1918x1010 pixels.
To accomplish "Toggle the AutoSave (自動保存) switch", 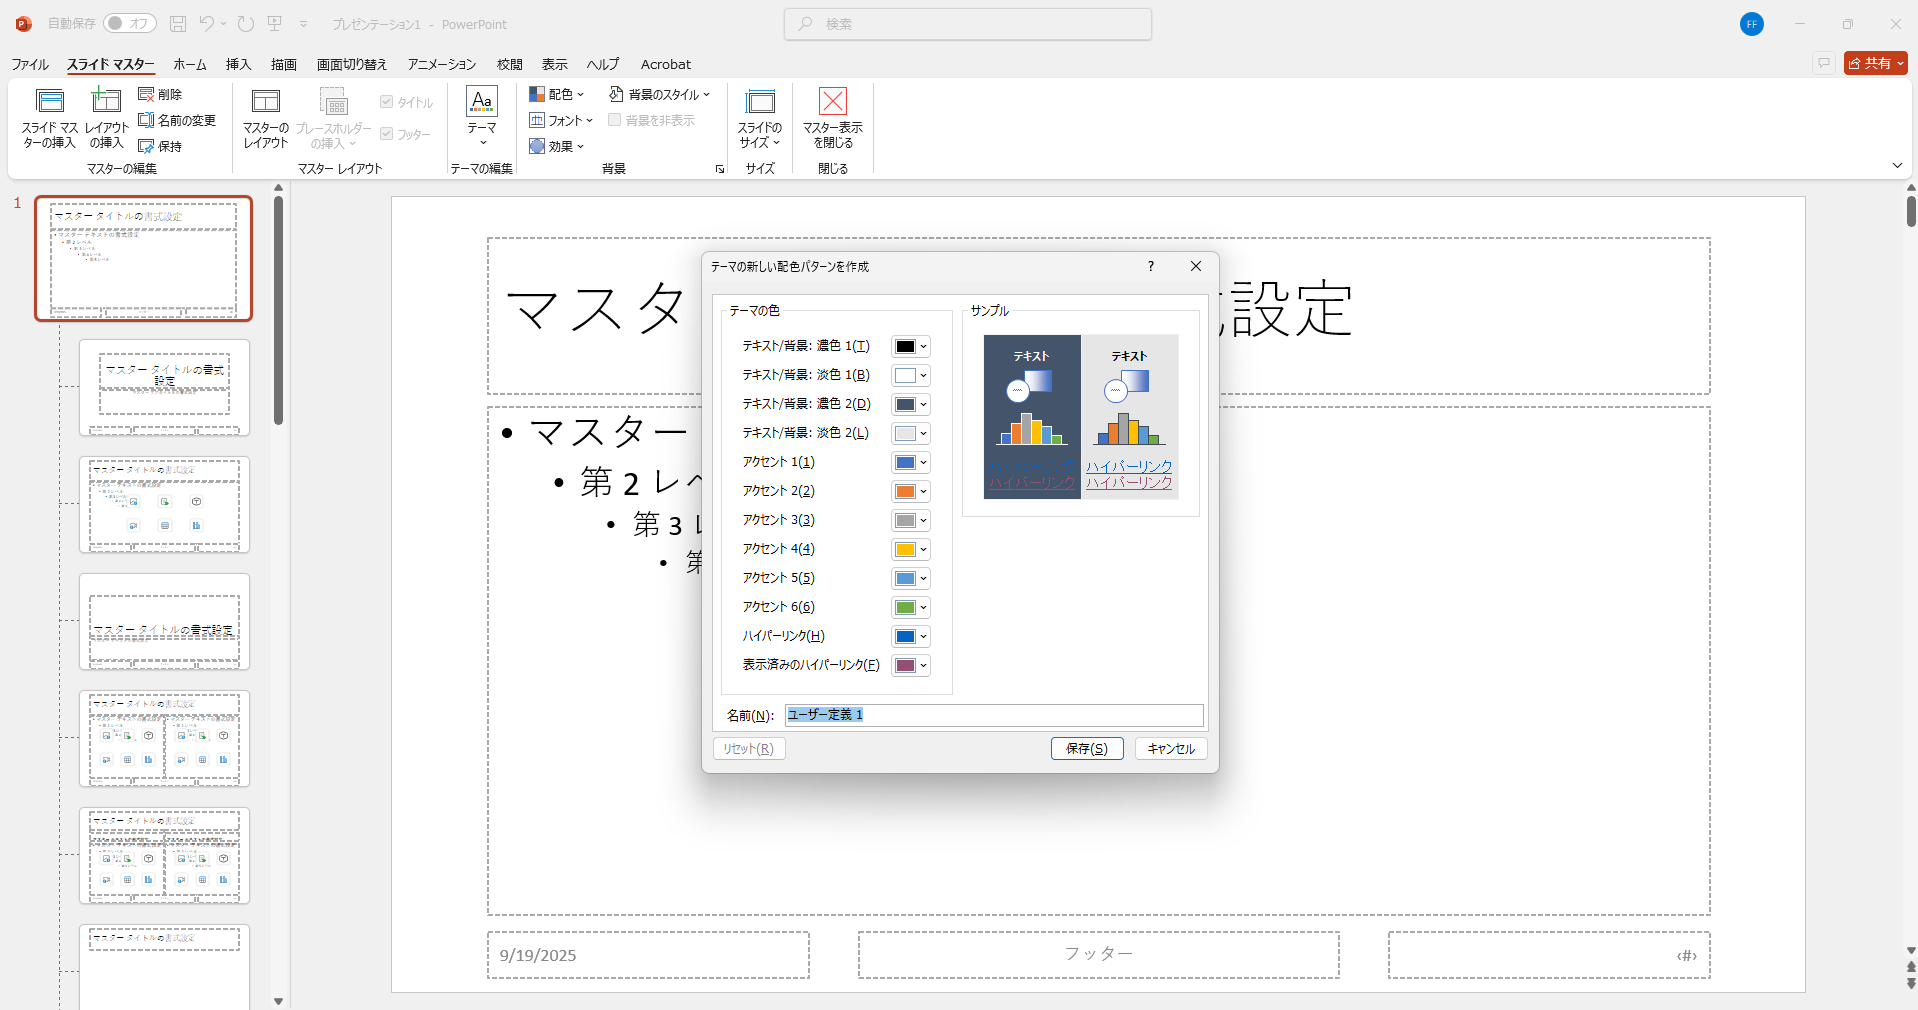I will tap(129, 24).
